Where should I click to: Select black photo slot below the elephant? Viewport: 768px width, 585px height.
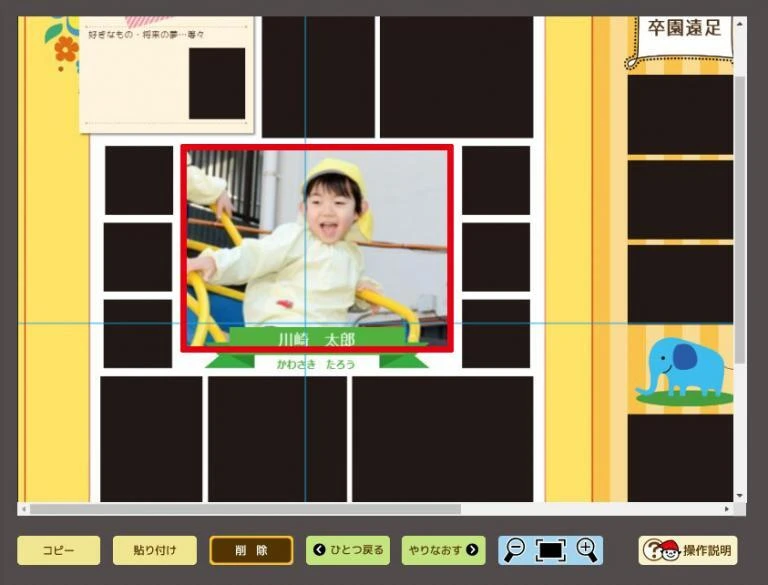click(680, 458)
